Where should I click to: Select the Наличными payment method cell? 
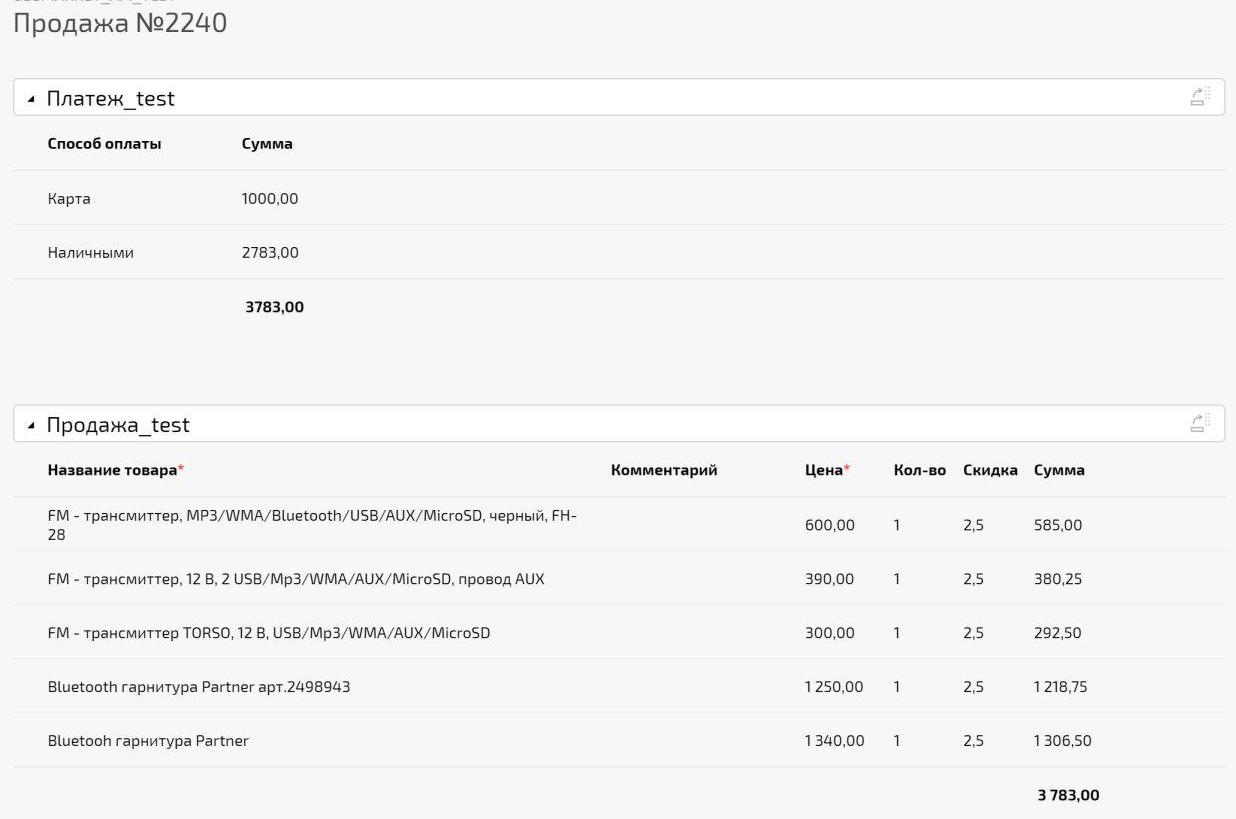pyautogui.click(x=91, y=253)
